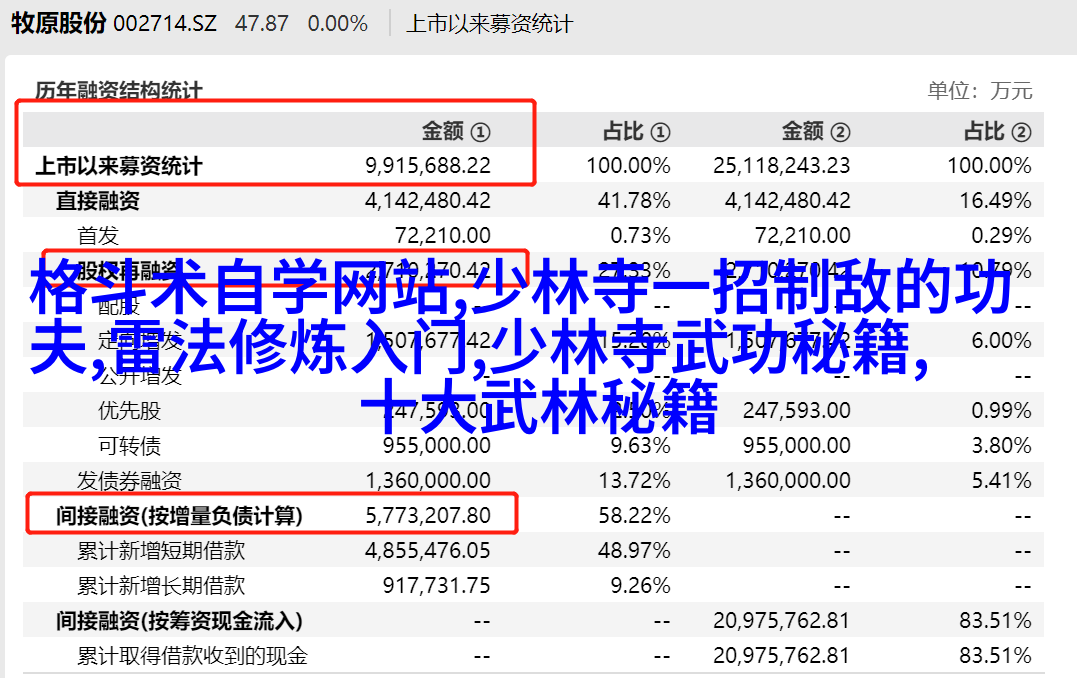
Task: Click the 0.29% cell
Action: [x=1001, y=236]
